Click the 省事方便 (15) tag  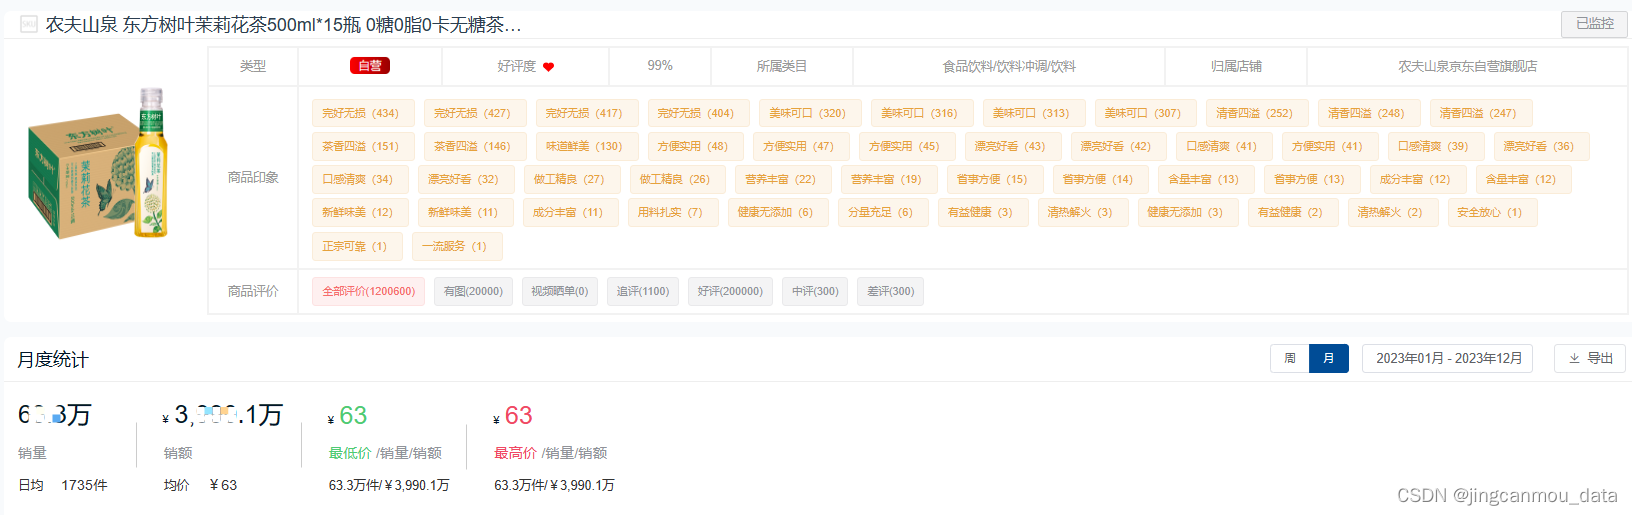(993, 179)
